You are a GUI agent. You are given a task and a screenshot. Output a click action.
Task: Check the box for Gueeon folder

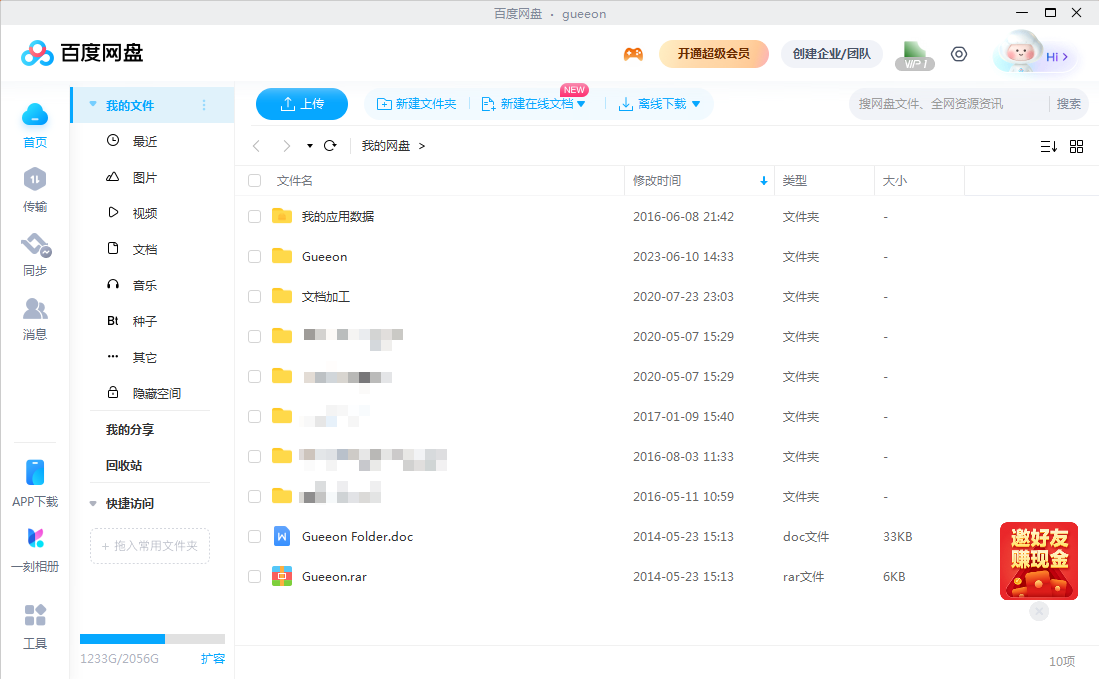[x=254, y=257]
